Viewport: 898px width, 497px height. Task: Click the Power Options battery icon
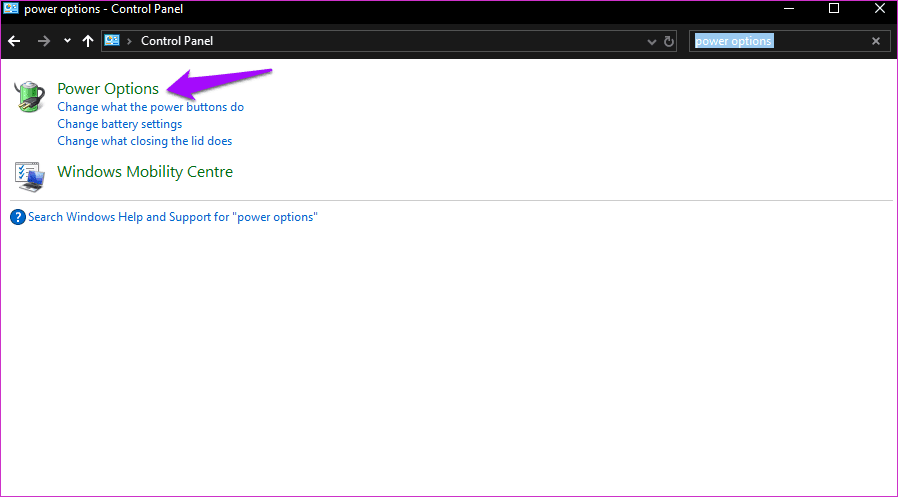[29, 96]
